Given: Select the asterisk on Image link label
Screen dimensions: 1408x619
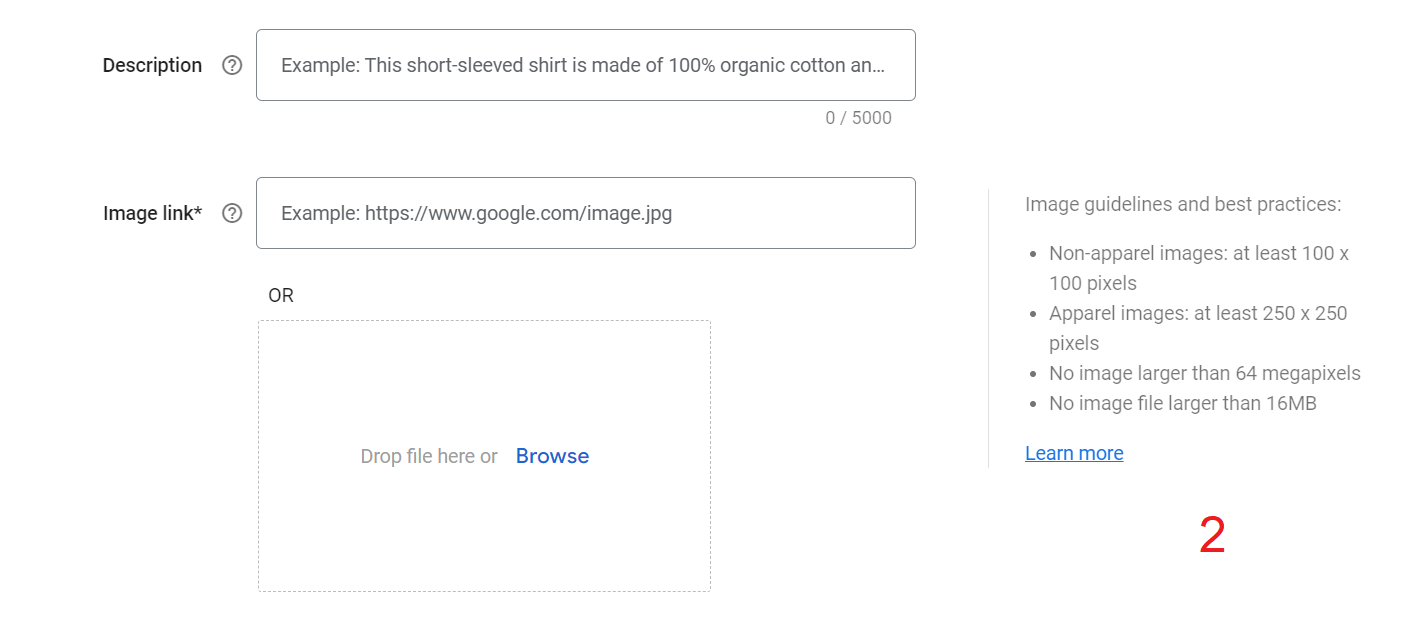Looking at the screenshot, I should tap(197, 210).
